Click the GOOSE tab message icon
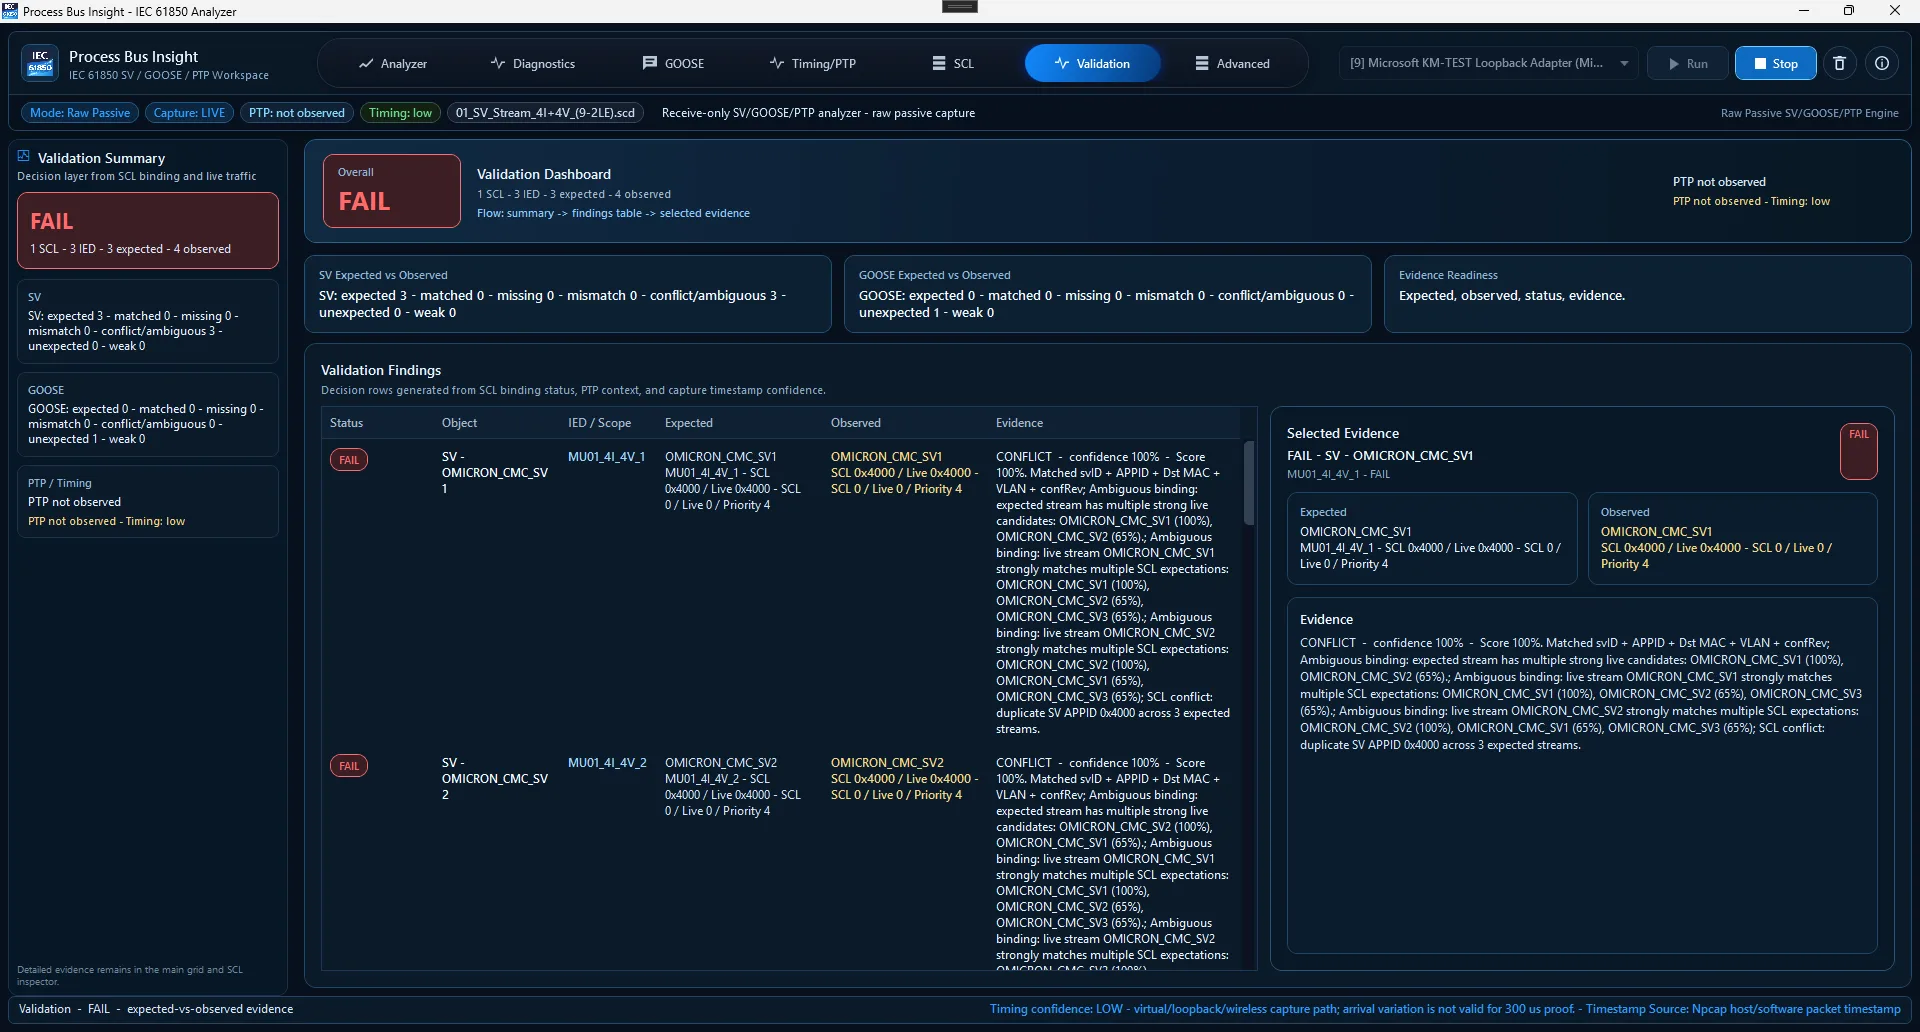 pos(650,63)
